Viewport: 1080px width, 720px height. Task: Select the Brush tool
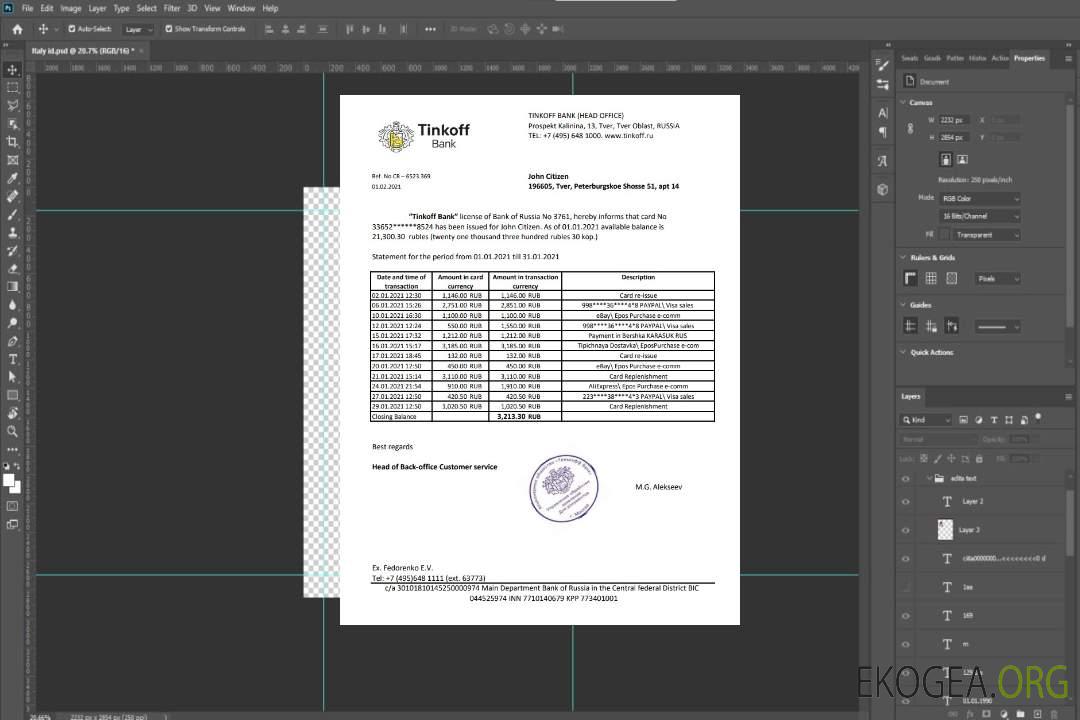tap(12, 215)
